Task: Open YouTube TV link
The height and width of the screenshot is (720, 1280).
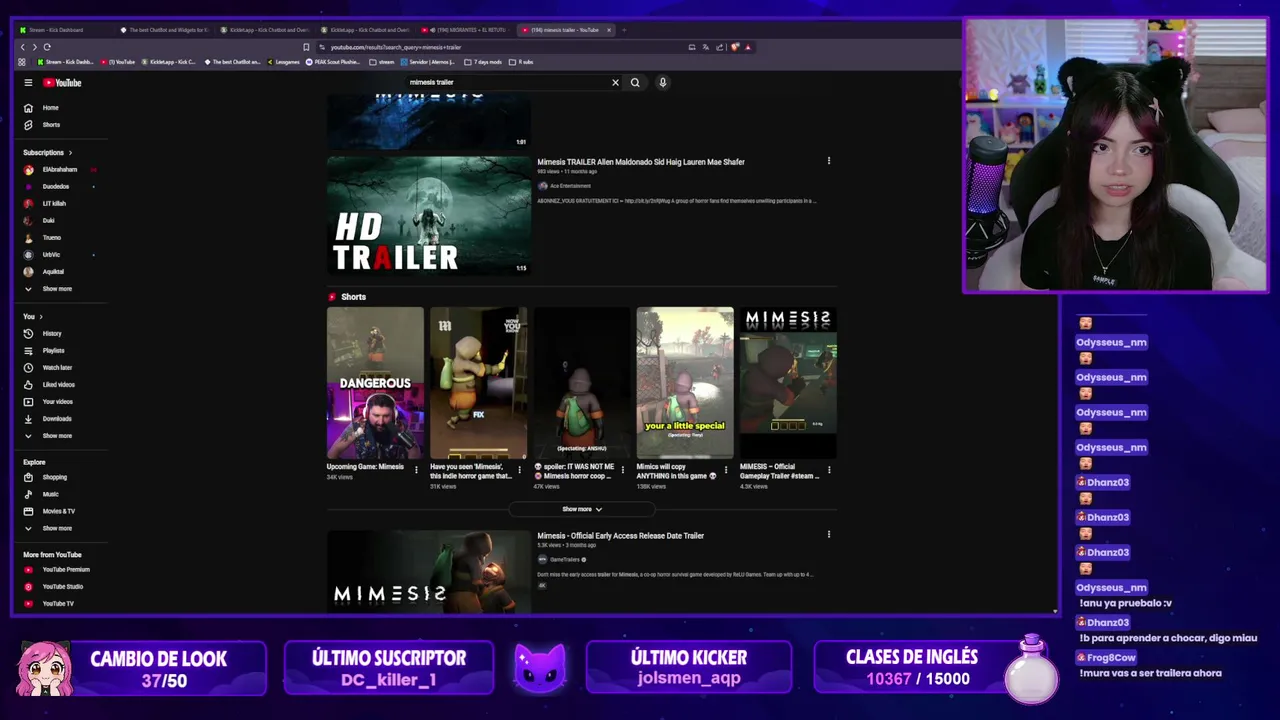Action: tap(60, 604)
